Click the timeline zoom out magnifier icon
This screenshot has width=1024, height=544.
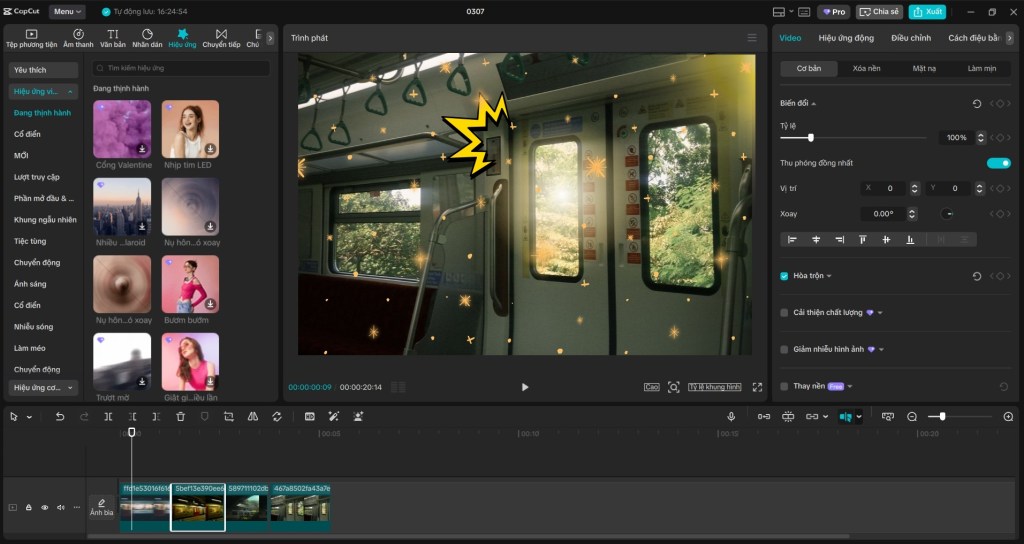912,416
